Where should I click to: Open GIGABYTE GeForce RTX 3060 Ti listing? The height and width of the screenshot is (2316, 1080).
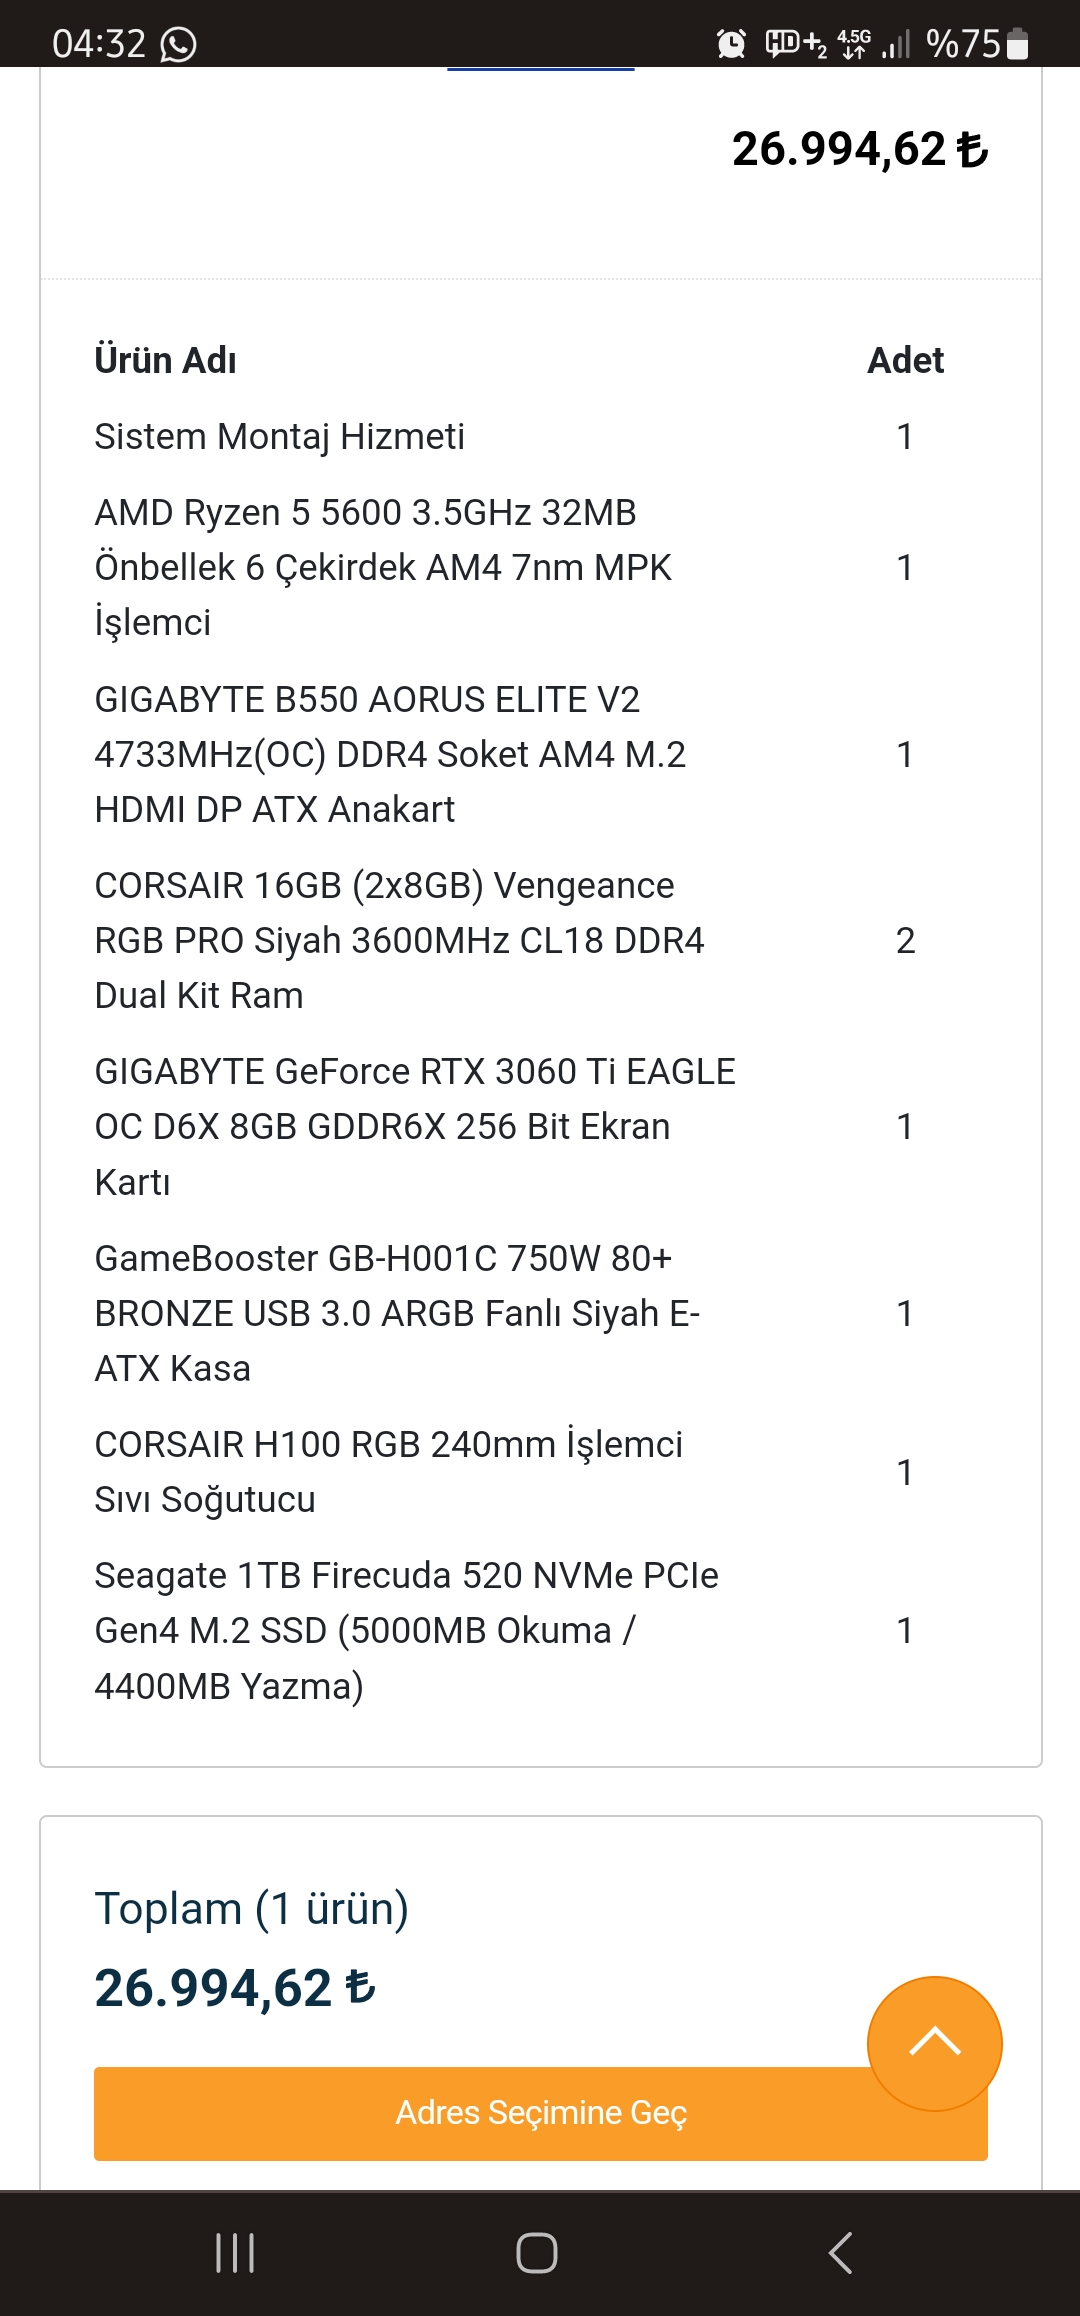414,1126
